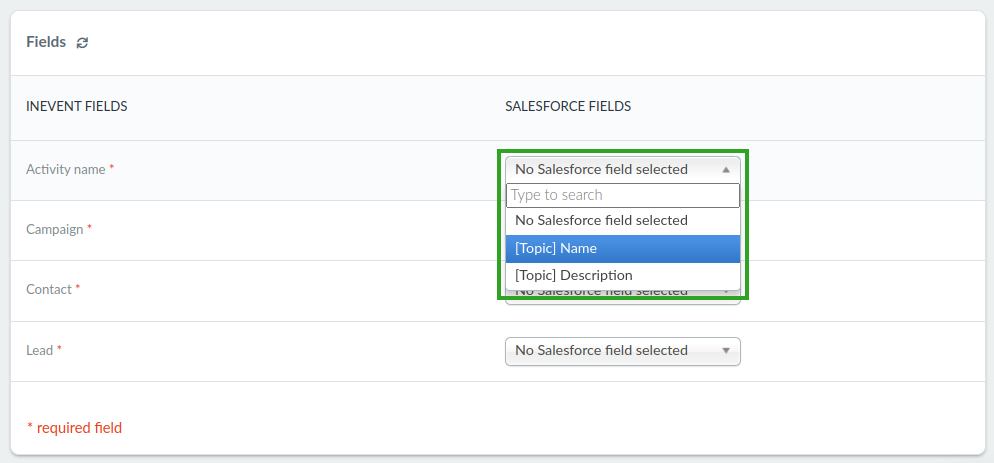Viewport: 994px width, 463px height.
Task: Click the red asterisk next to Lead
Action: coord(60,348)
